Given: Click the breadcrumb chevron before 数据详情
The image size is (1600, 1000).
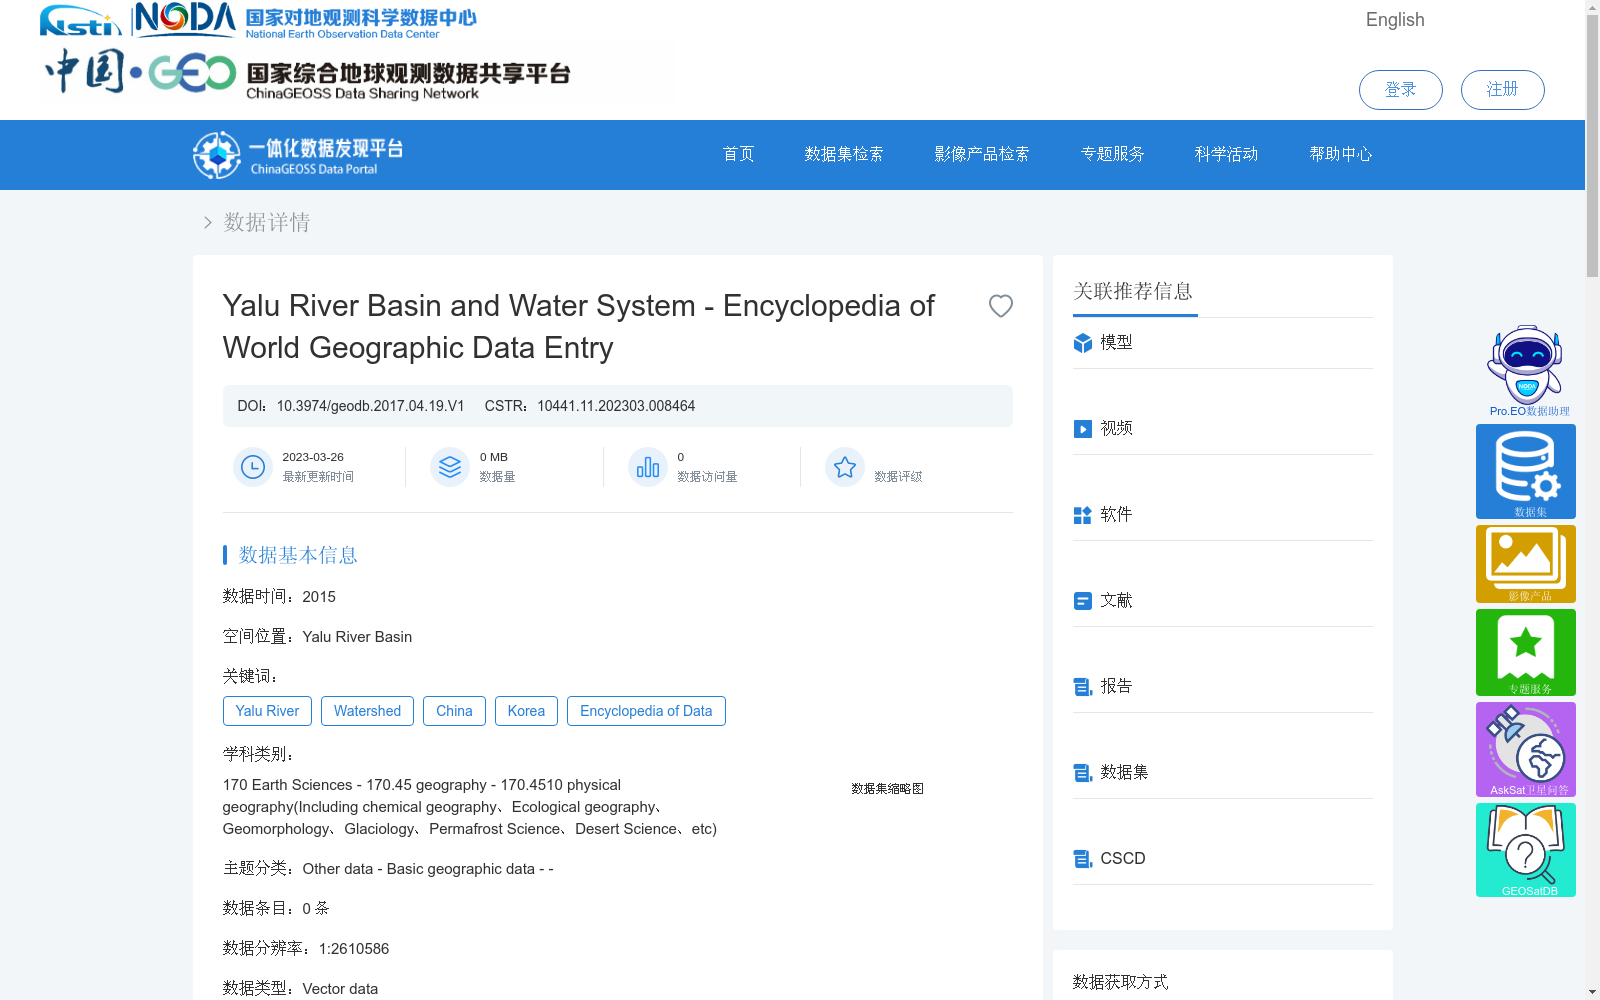Looking at the screenshot, I should [208, 222].
